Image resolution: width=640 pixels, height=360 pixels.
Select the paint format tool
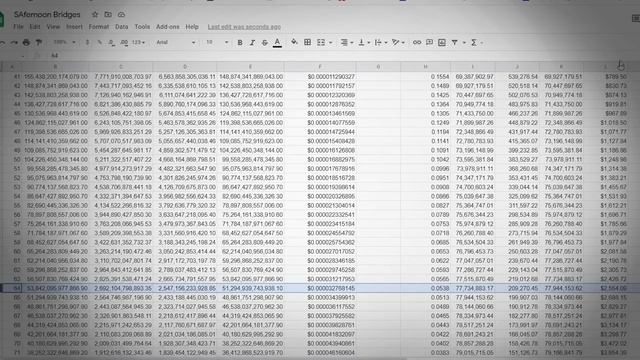(x=39, y=42)
